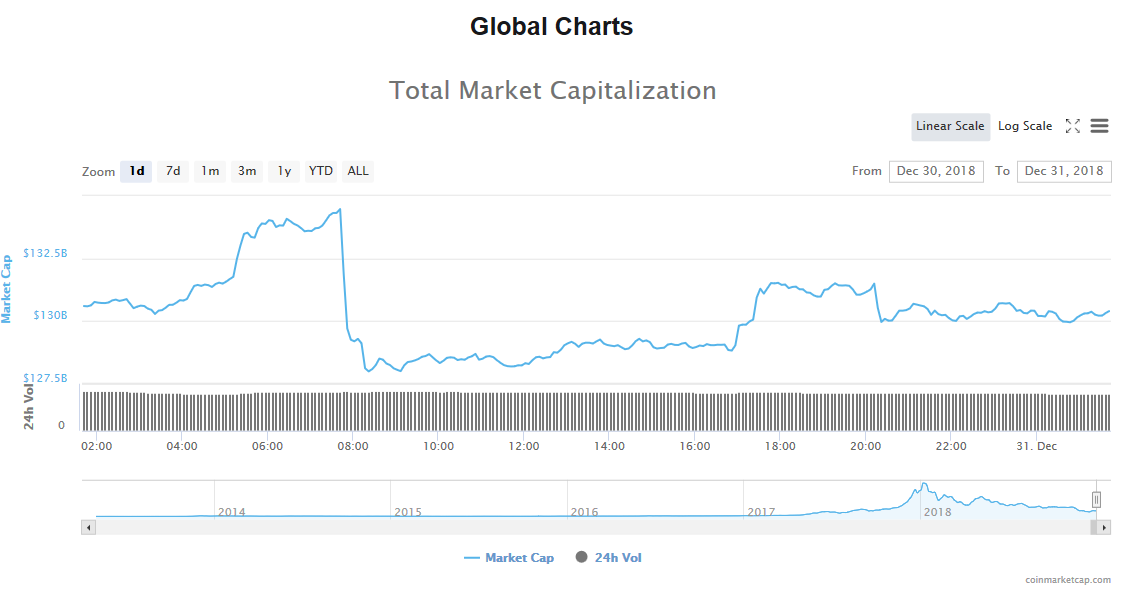Screen dimensions: 1128x598
Task: Switch chart to Log Scale
Action: click(x=1025, y=126)
